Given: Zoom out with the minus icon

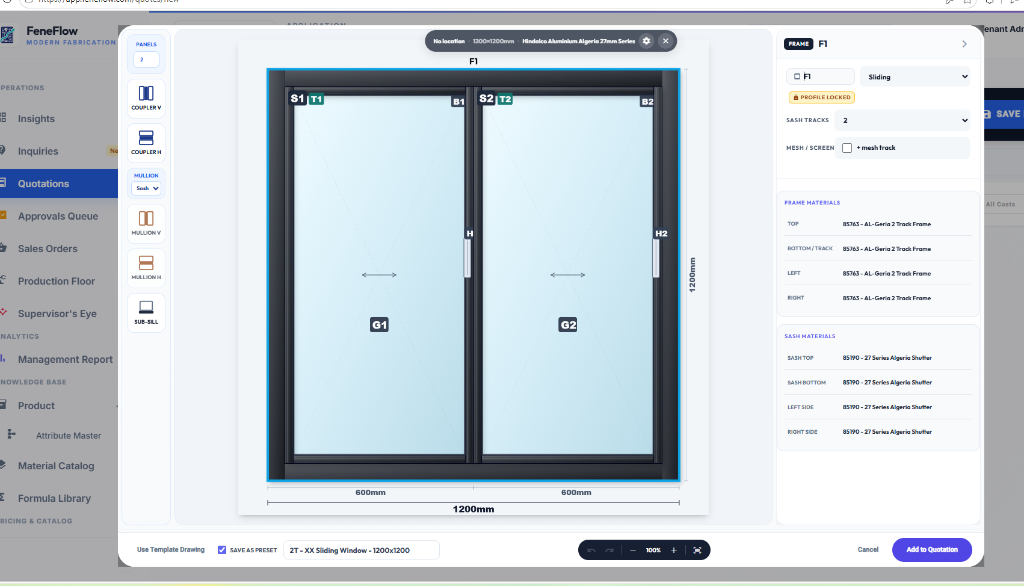Looking at the screenshot, I should pyautogui.click(x=632, y=550).
